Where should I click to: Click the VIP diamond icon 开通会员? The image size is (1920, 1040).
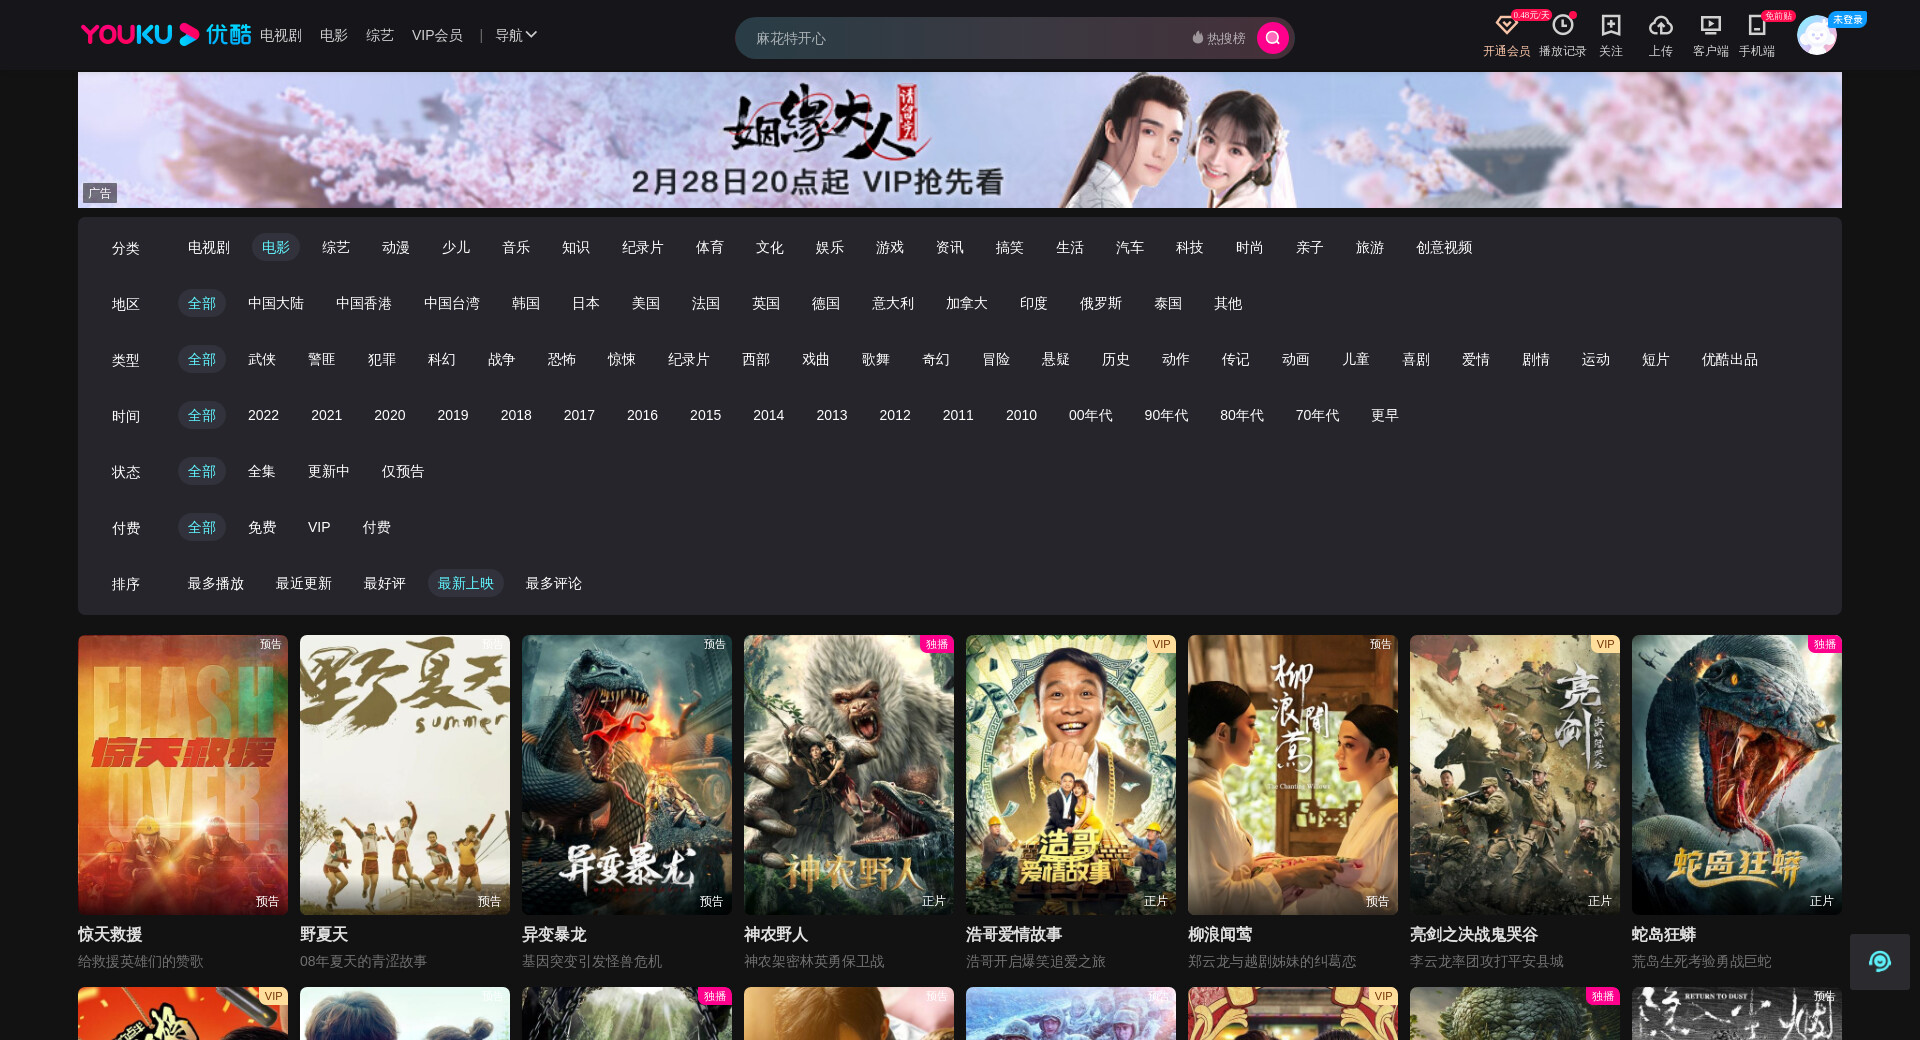(1506, 35)
